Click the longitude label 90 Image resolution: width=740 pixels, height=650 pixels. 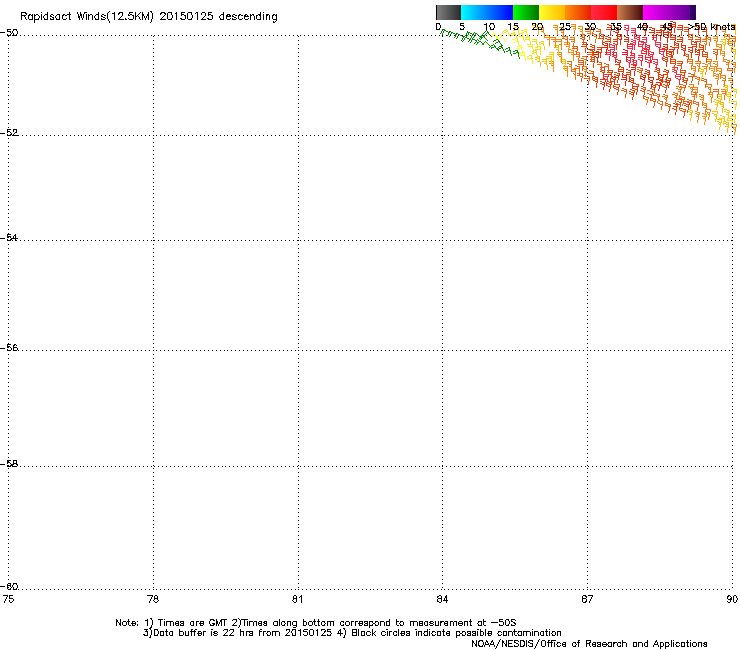(x=732, y=599)
